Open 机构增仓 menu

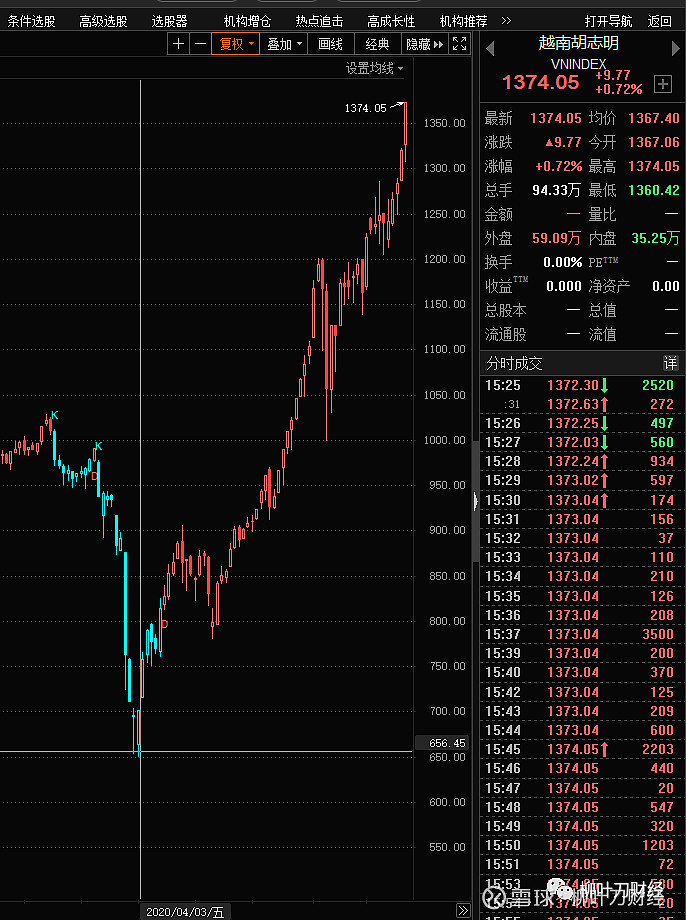(247, 22)
